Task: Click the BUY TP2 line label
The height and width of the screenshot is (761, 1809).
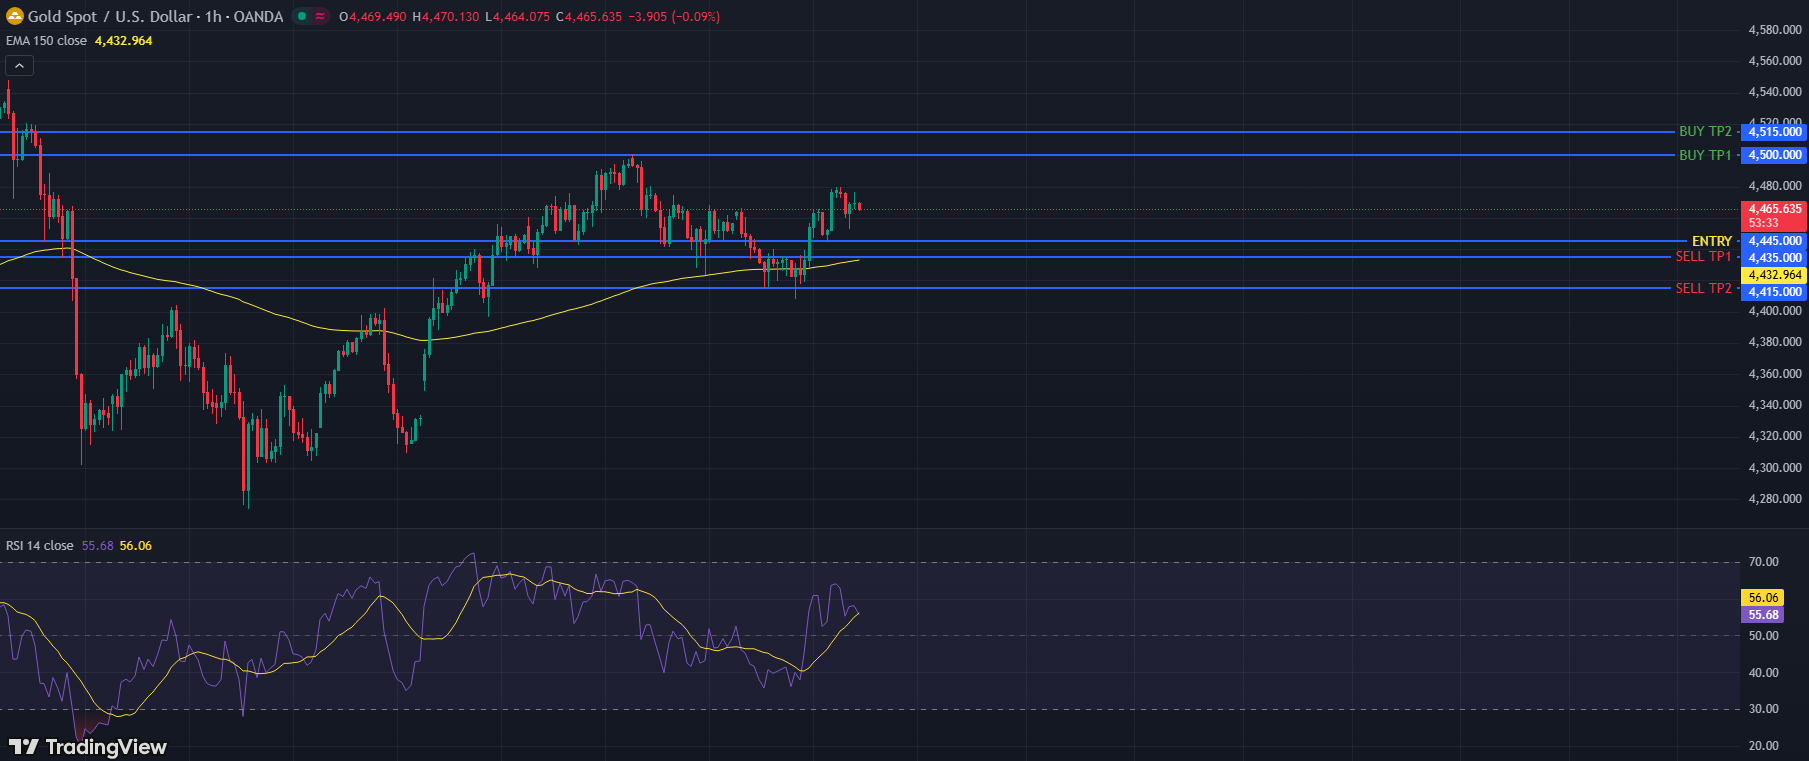Action: 1705,132
